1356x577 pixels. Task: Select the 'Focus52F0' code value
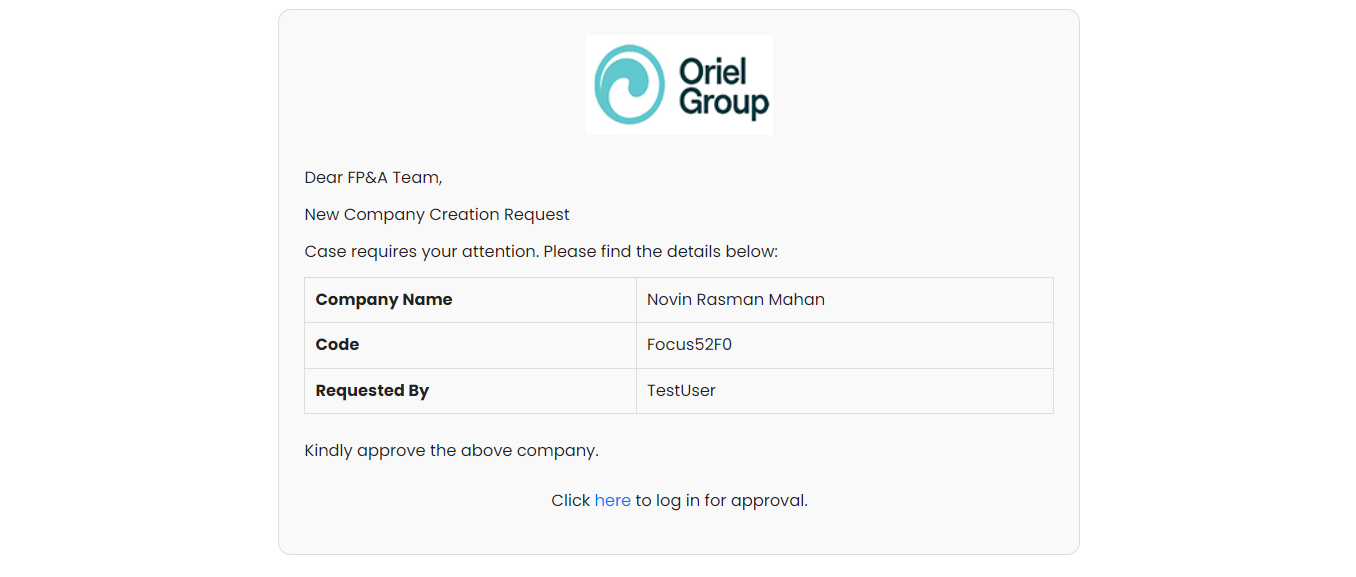[x=689, y=345]
